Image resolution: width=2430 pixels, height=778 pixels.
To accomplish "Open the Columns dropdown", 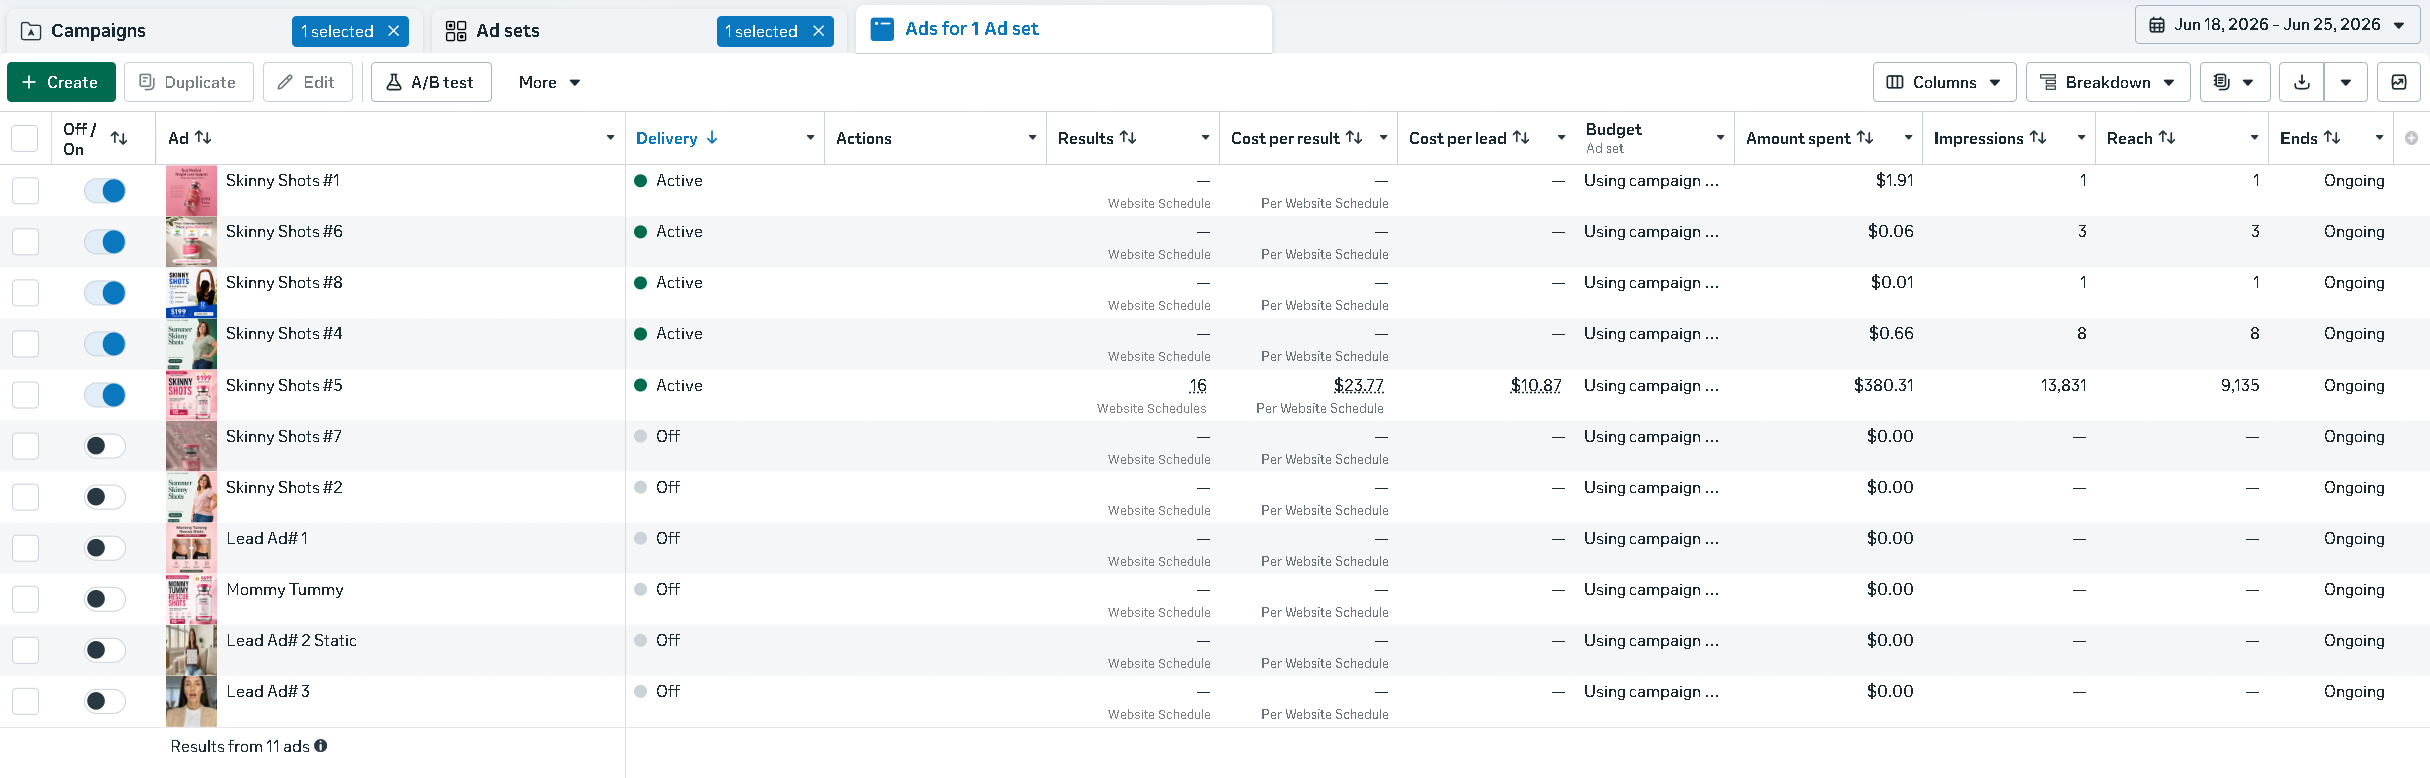I will pyautogui.click(x=1944, y=82).
